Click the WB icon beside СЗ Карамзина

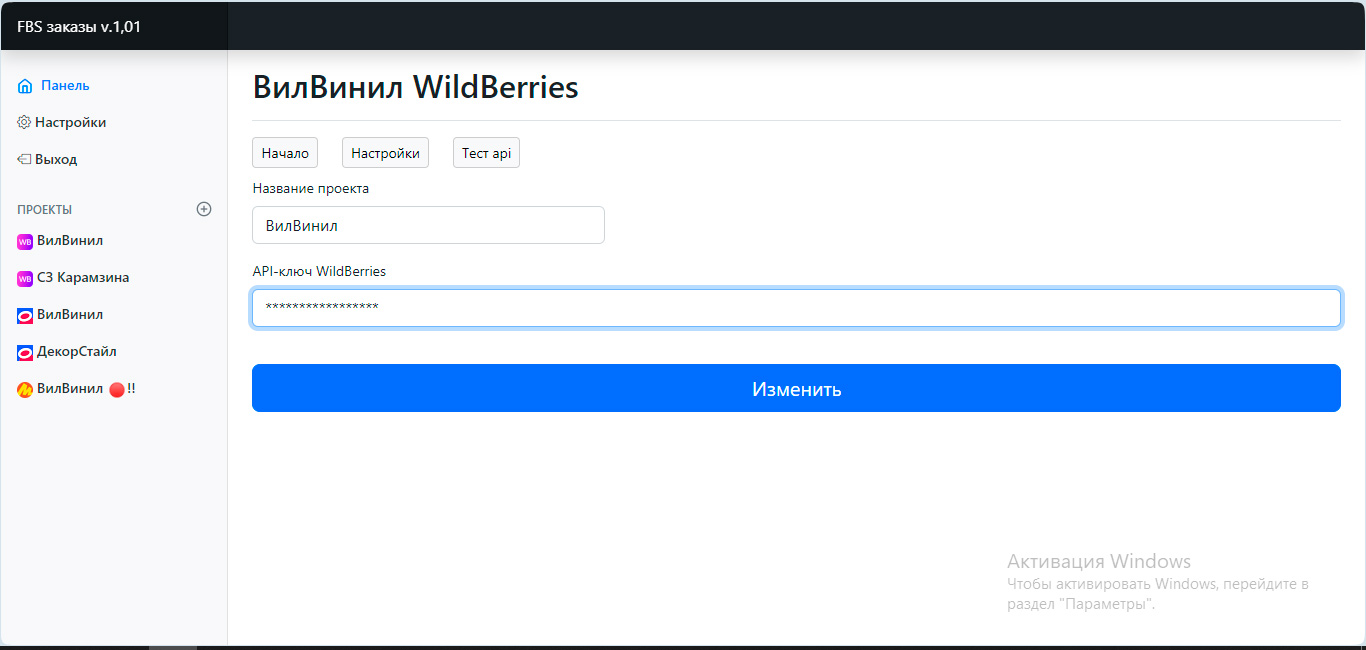[x=25, y=278]
